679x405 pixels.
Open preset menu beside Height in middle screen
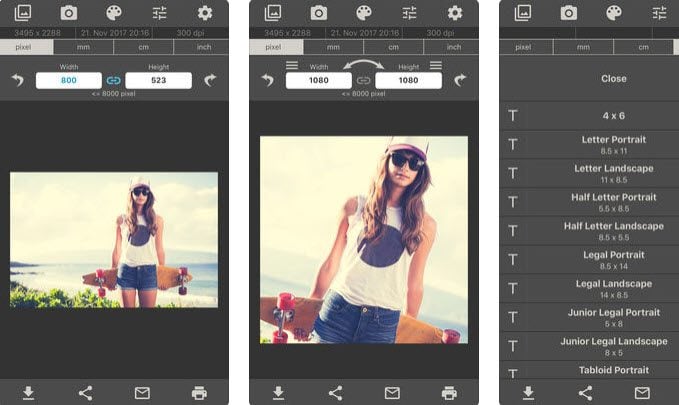(436, 65)
